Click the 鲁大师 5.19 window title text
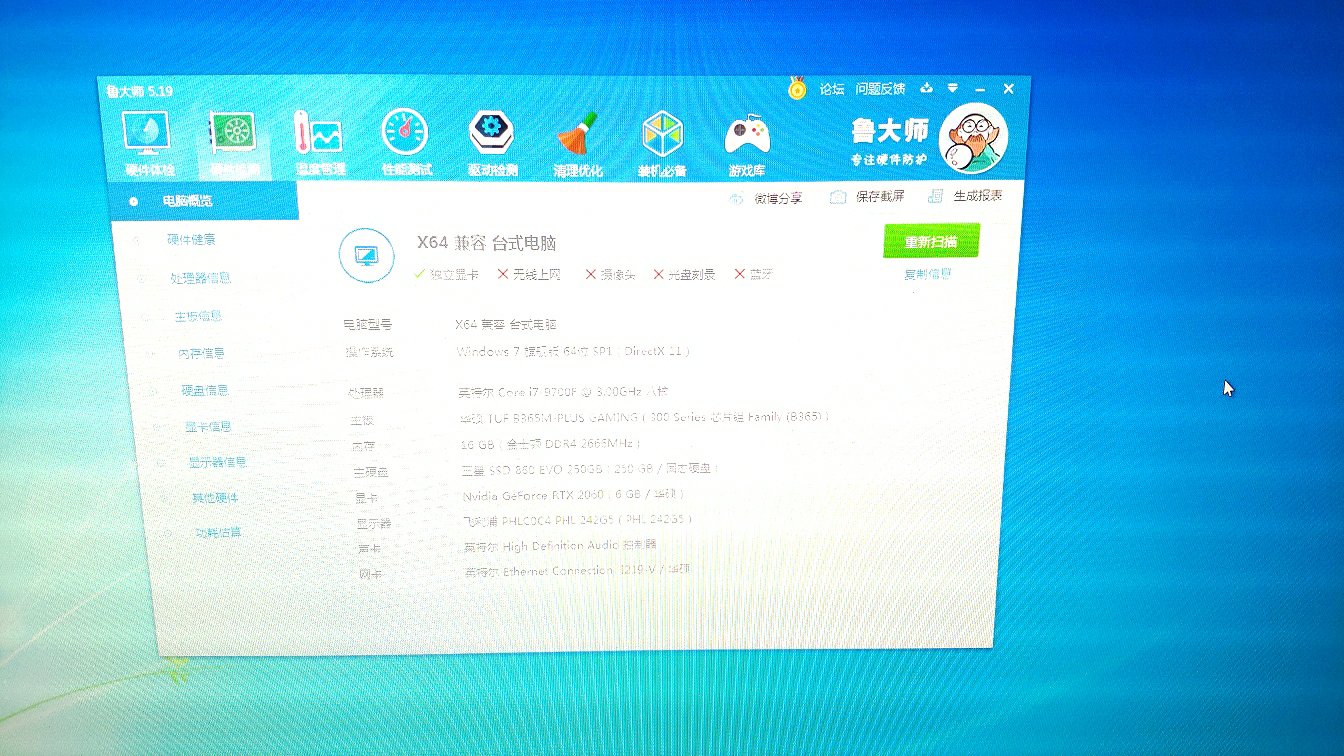The width and height of the screenshot is (1344, 756). (x=140, y=91)
